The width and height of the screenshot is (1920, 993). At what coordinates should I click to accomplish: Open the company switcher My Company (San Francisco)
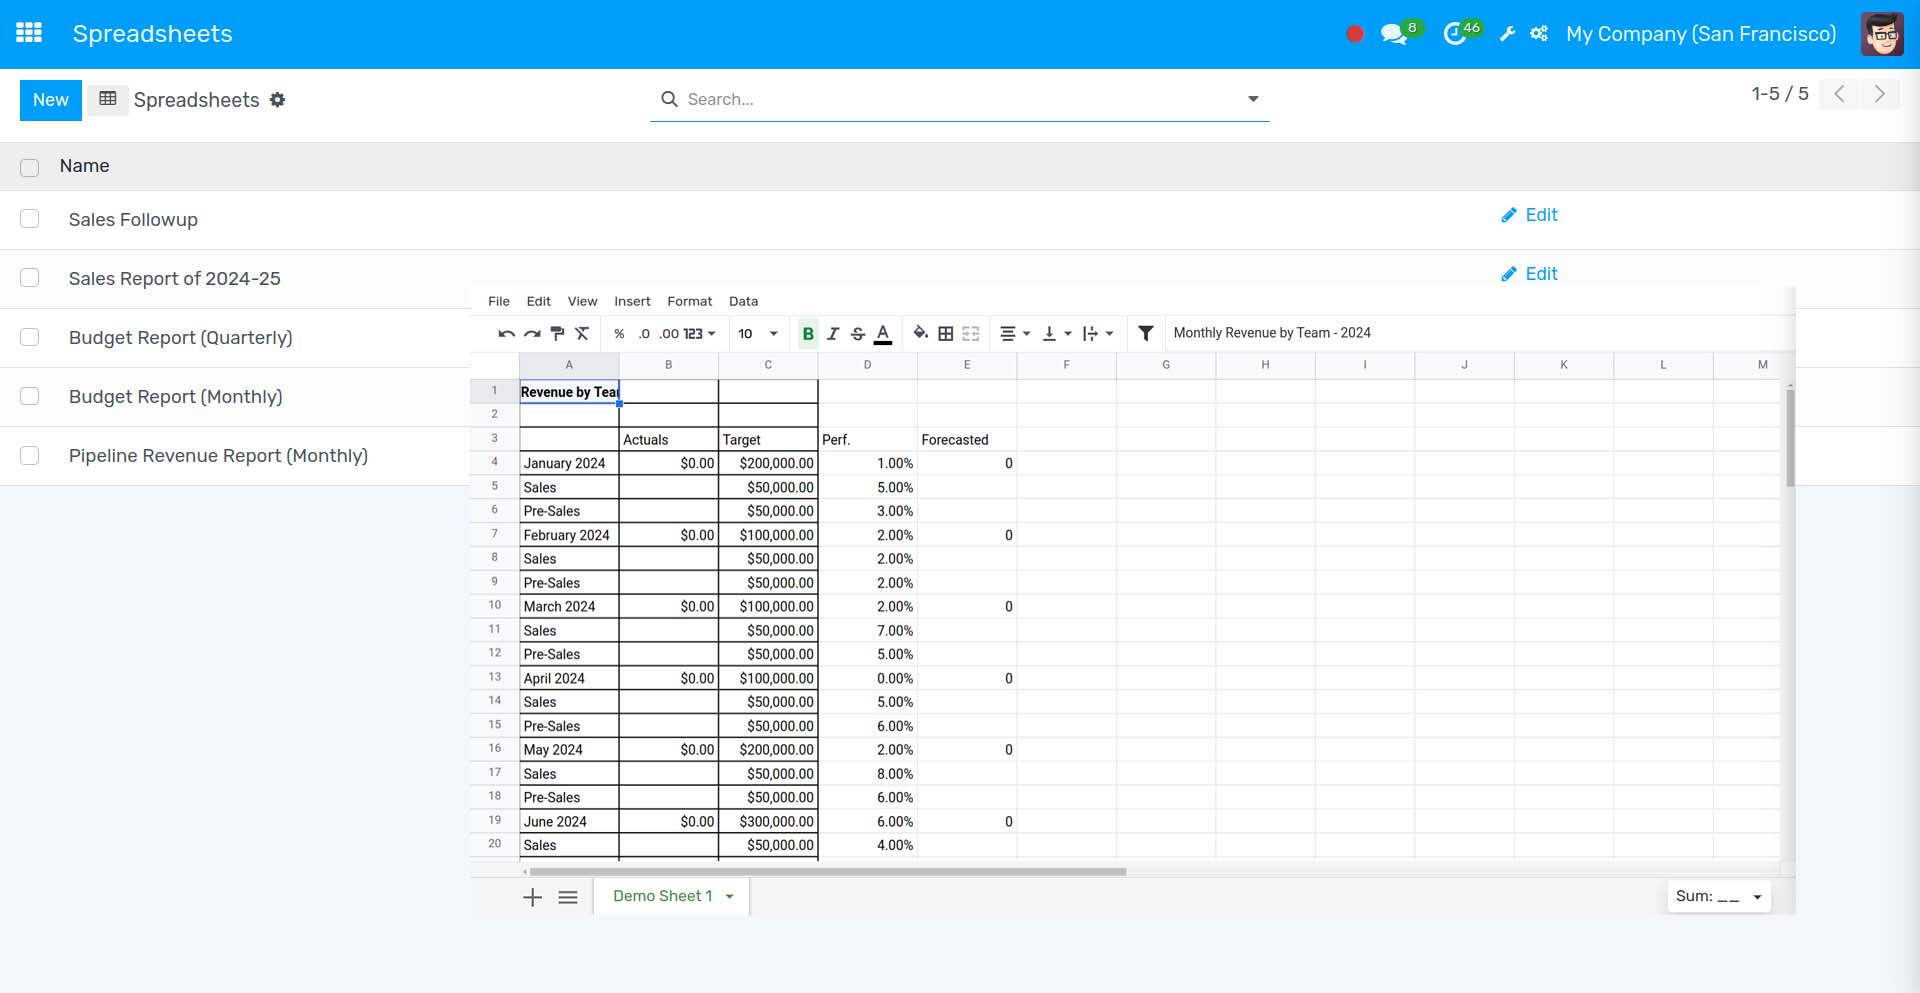[1701, 34]
